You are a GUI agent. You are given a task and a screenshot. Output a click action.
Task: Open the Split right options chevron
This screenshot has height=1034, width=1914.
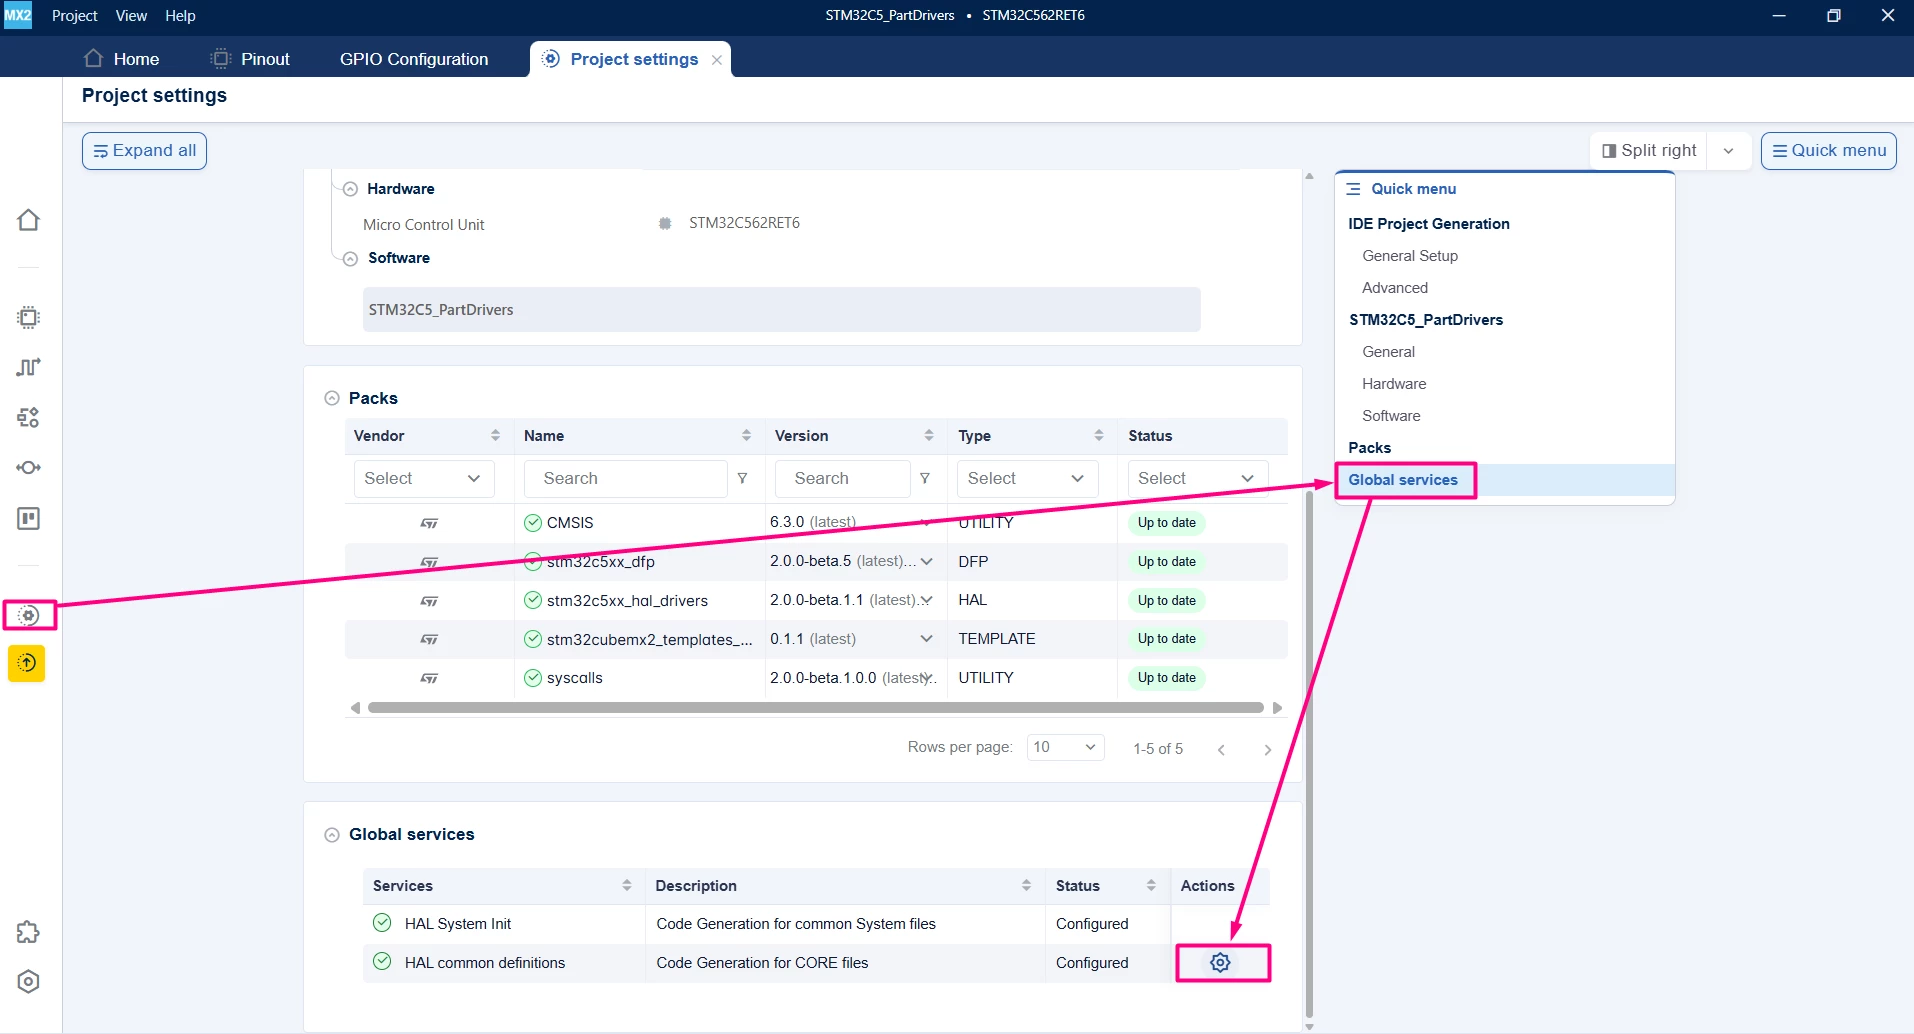pos(1728,151)
